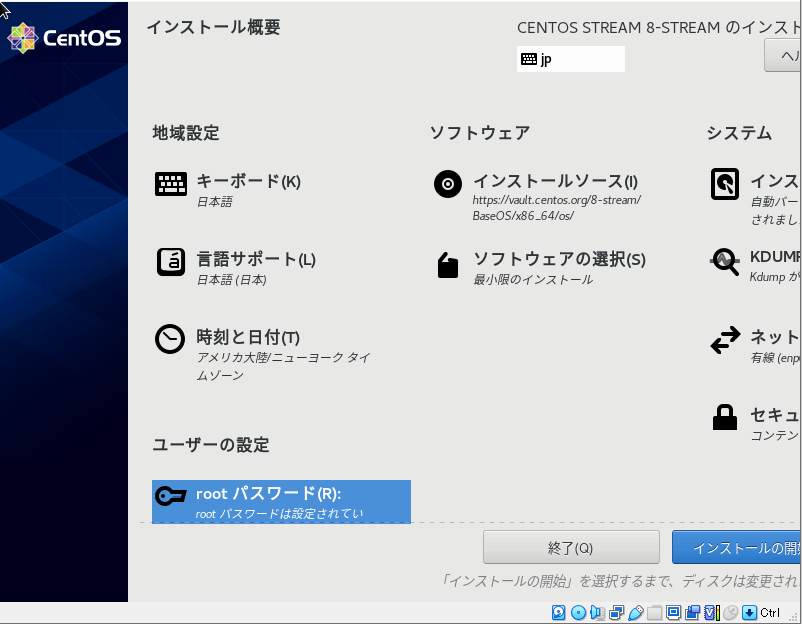The width and height of the screenshot is (802, 624).
Task: Open the KDUMP settings label
Action: [775, 256]
